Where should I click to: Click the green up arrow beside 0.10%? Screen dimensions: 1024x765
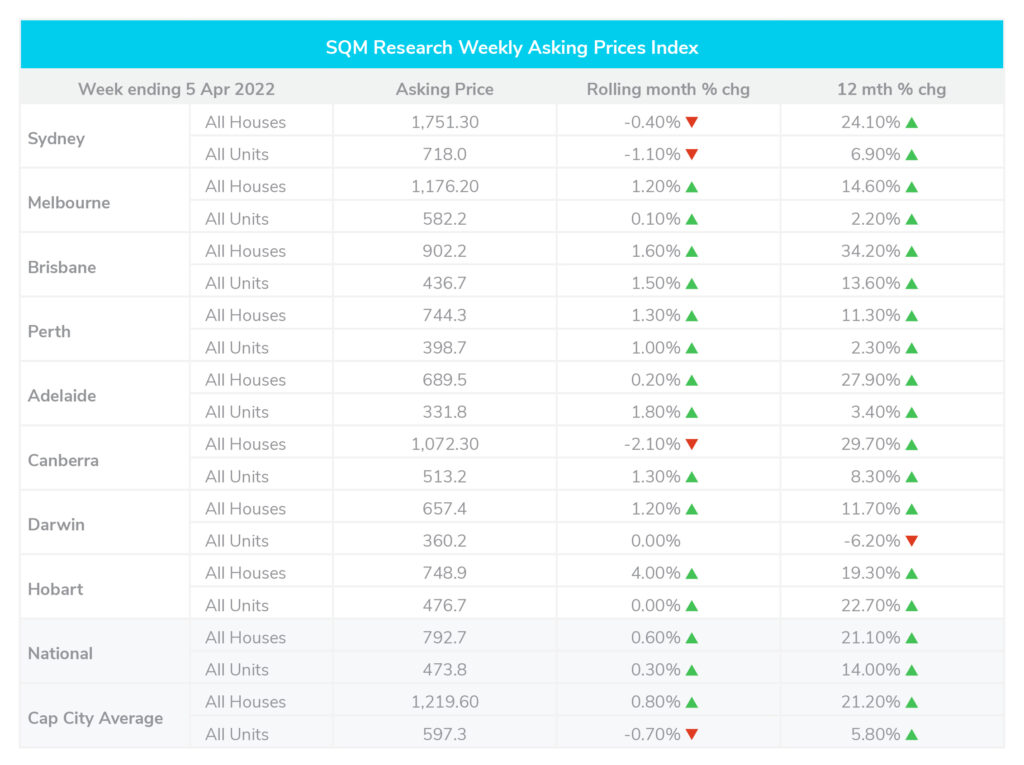pos(692,219)
